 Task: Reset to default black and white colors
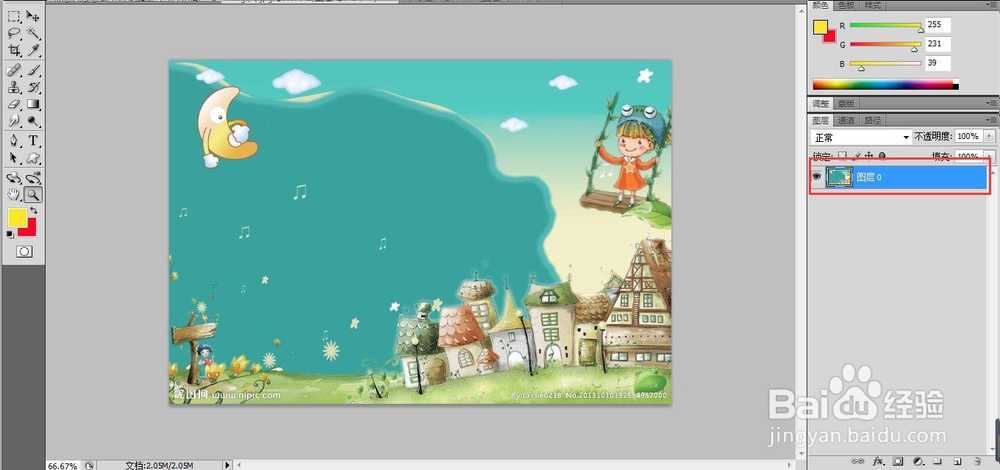click(10, 234)
